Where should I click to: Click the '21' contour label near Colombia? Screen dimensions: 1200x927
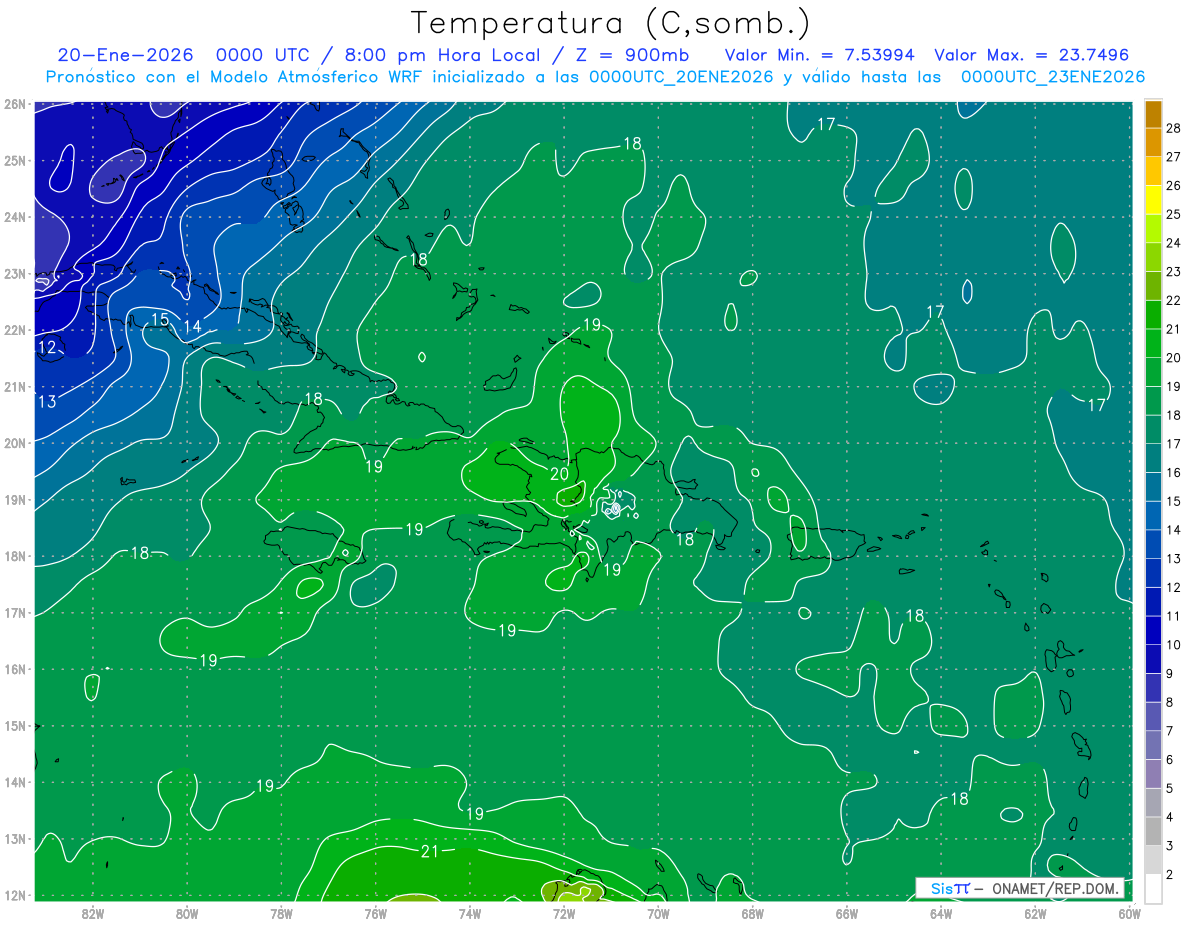430,852
